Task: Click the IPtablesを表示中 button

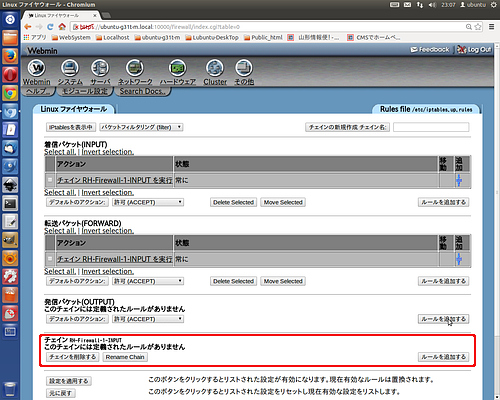Action: (71, 127)
